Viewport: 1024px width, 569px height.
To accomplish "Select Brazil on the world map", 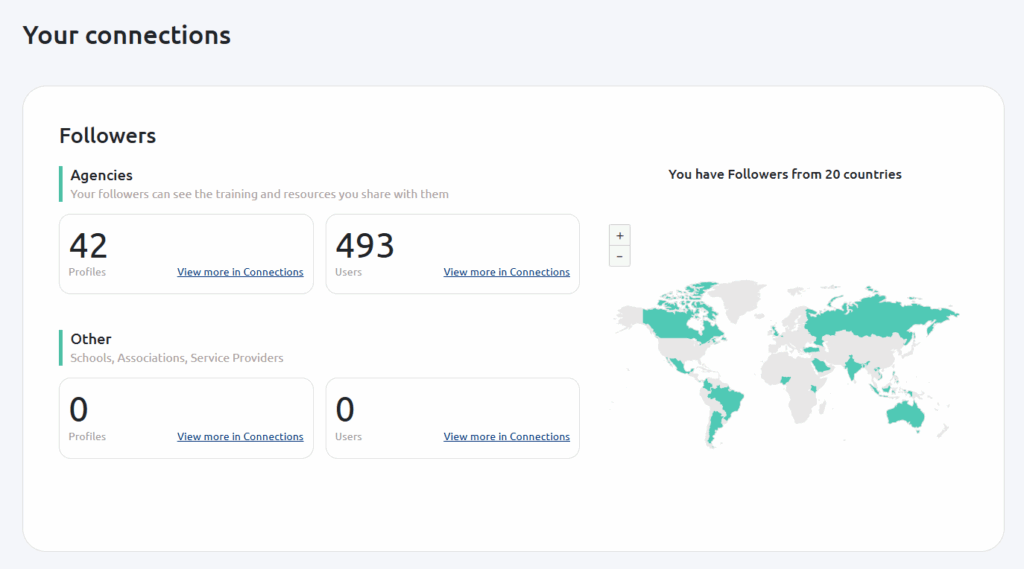I will click(x=726, y=400).
